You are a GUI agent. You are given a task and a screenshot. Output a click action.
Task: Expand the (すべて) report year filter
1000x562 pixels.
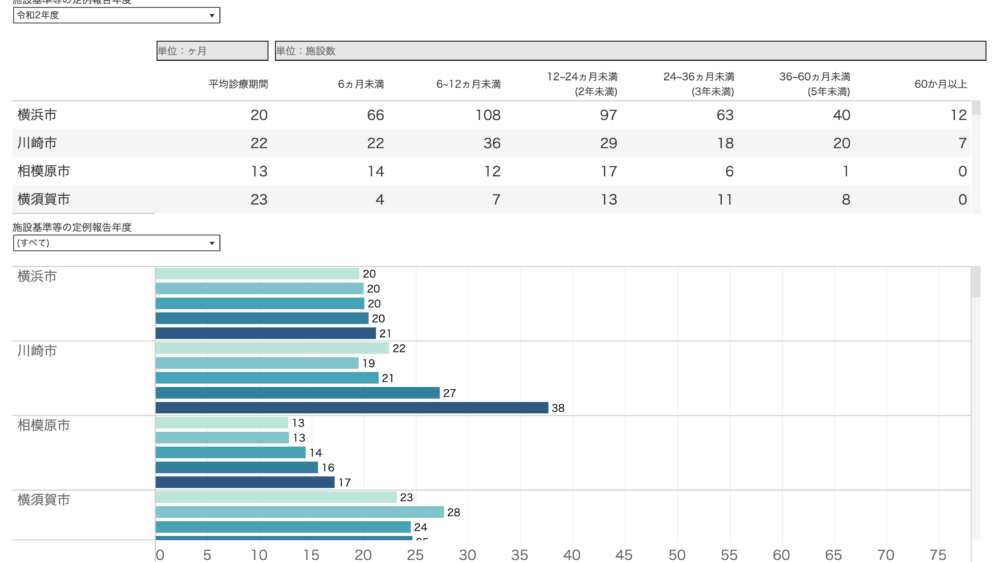[116, 243]
